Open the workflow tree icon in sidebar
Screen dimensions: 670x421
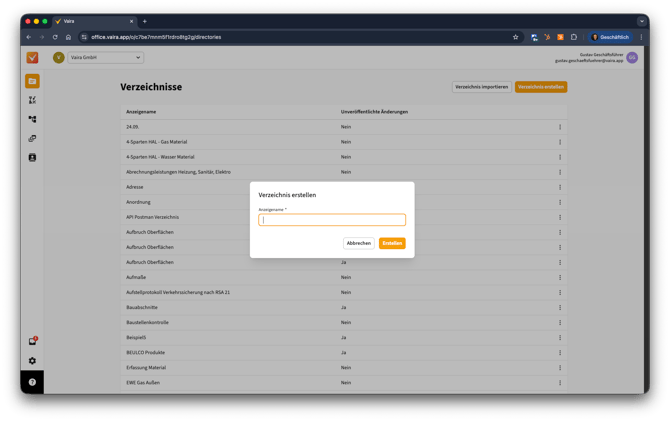pyautogui.click(x=32, y=119)
